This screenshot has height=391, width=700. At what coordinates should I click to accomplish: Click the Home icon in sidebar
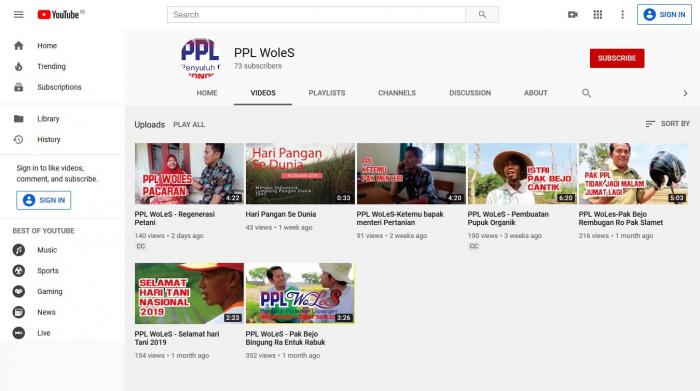[19, 46]
